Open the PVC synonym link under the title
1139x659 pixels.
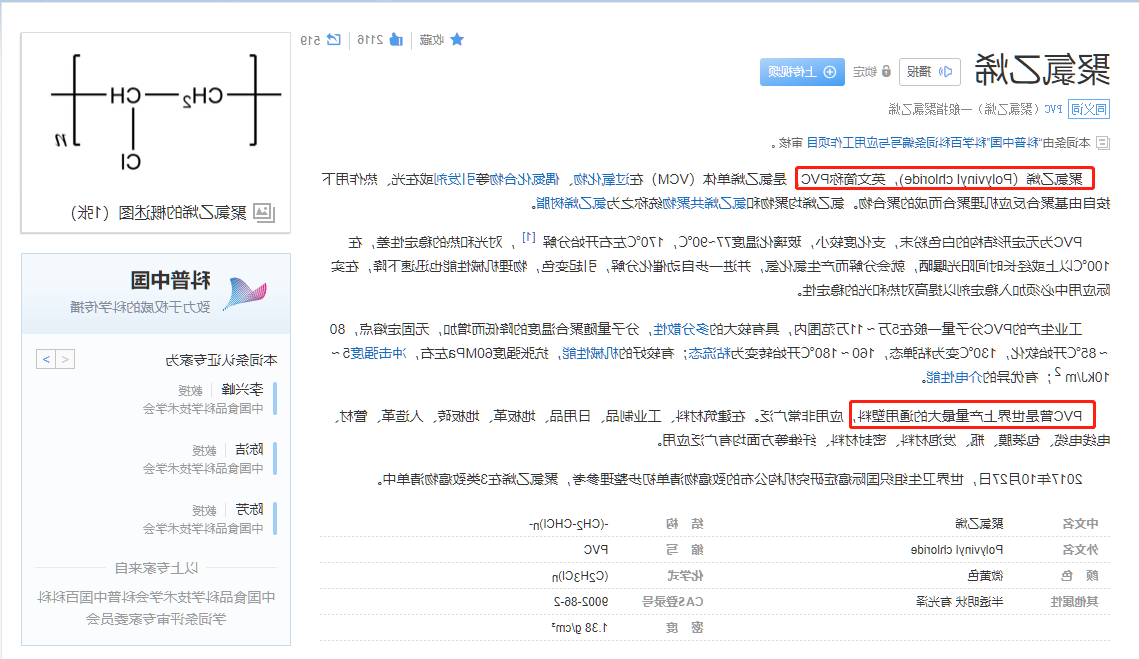coord(1053,109)
